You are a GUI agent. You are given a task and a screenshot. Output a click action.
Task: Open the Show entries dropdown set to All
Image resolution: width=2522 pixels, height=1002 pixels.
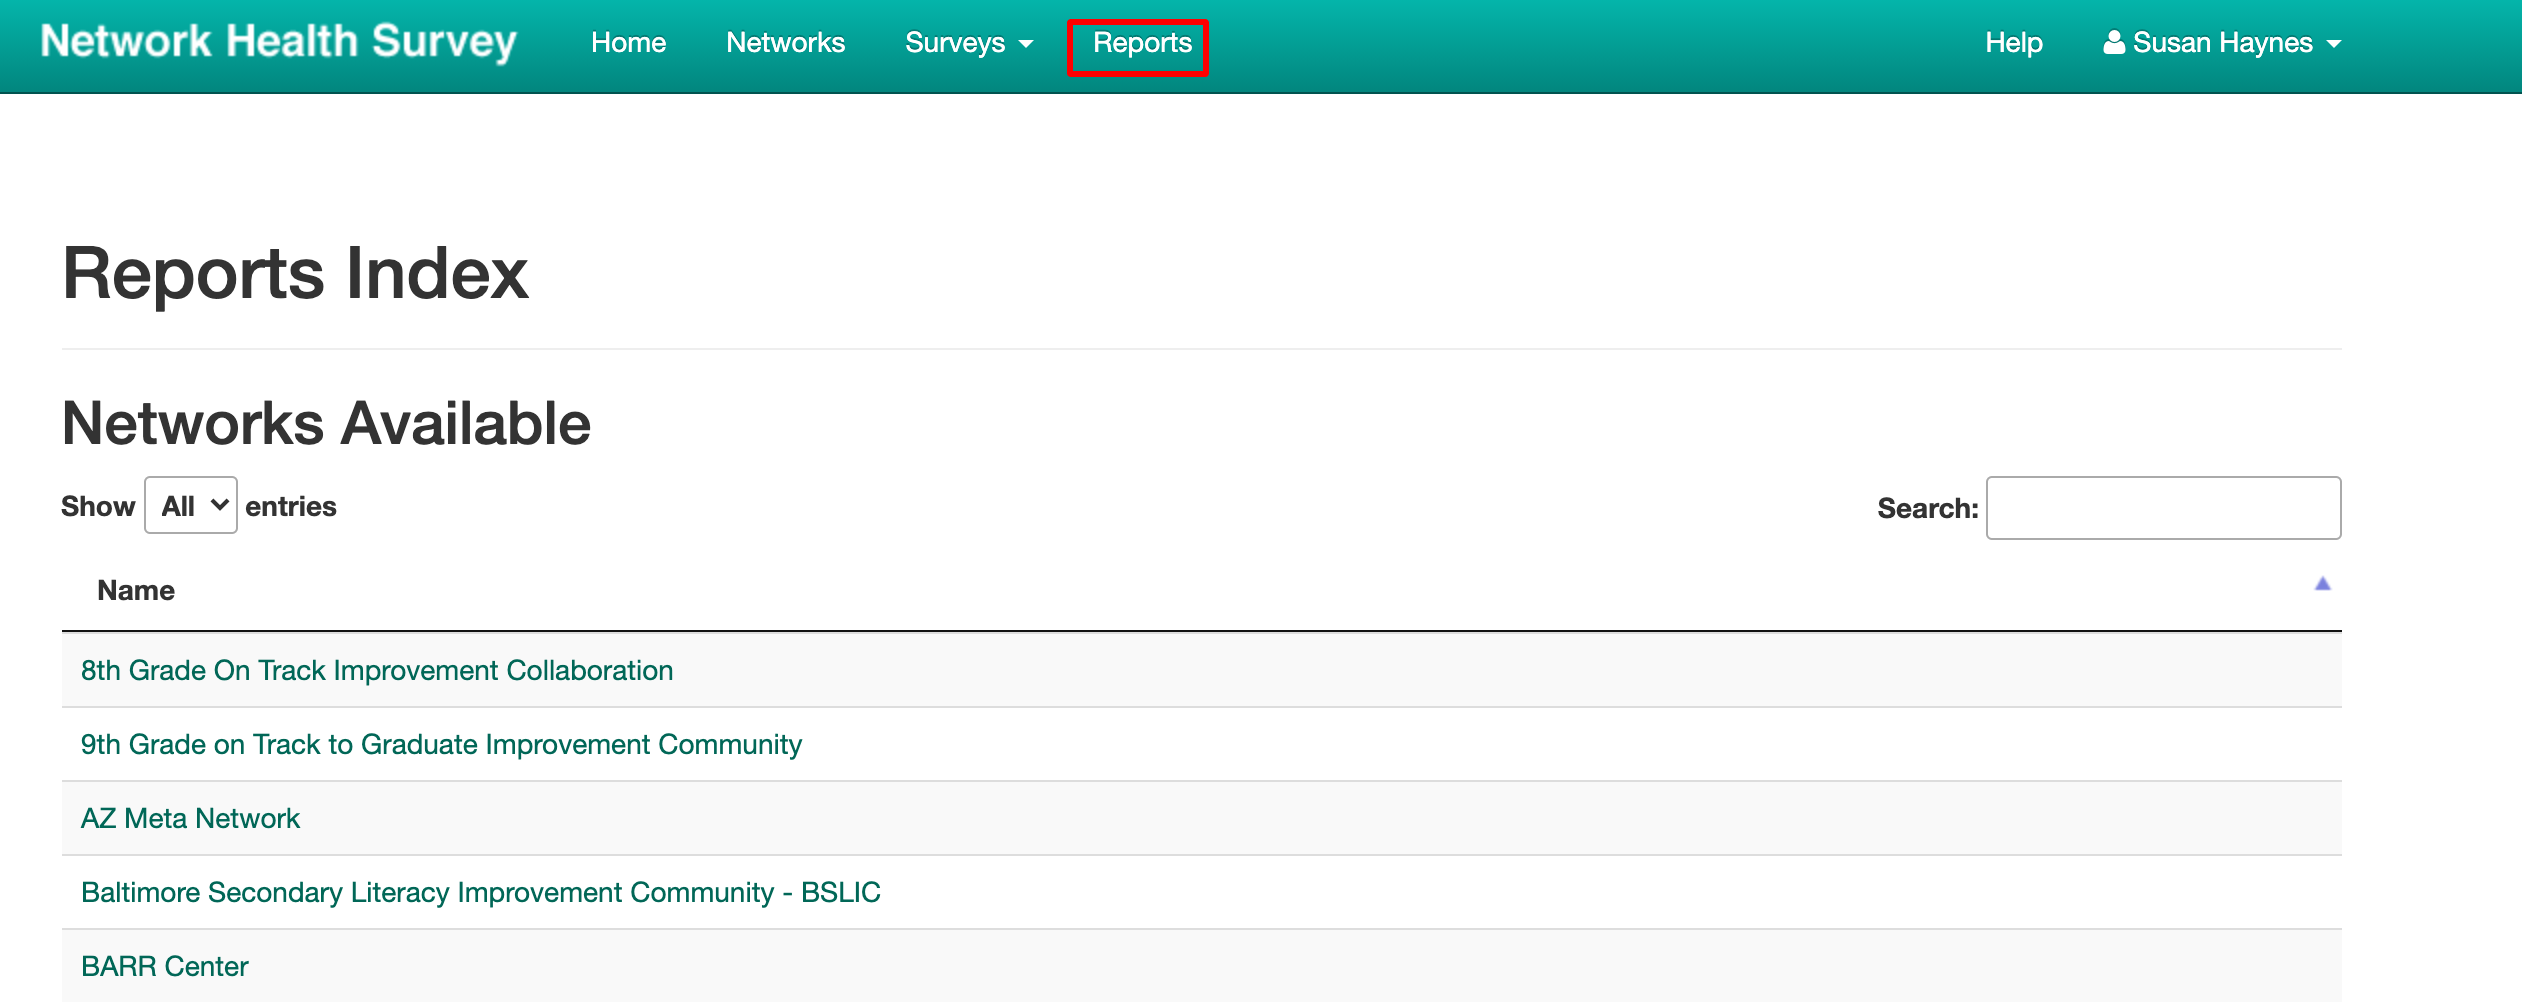tap(190, 505)
